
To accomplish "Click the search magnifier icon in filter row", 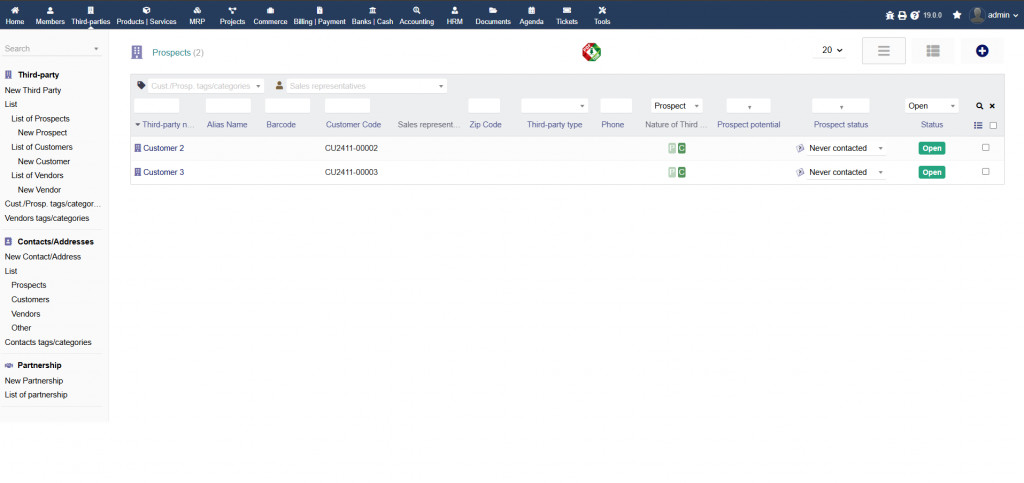I will 980,106.
